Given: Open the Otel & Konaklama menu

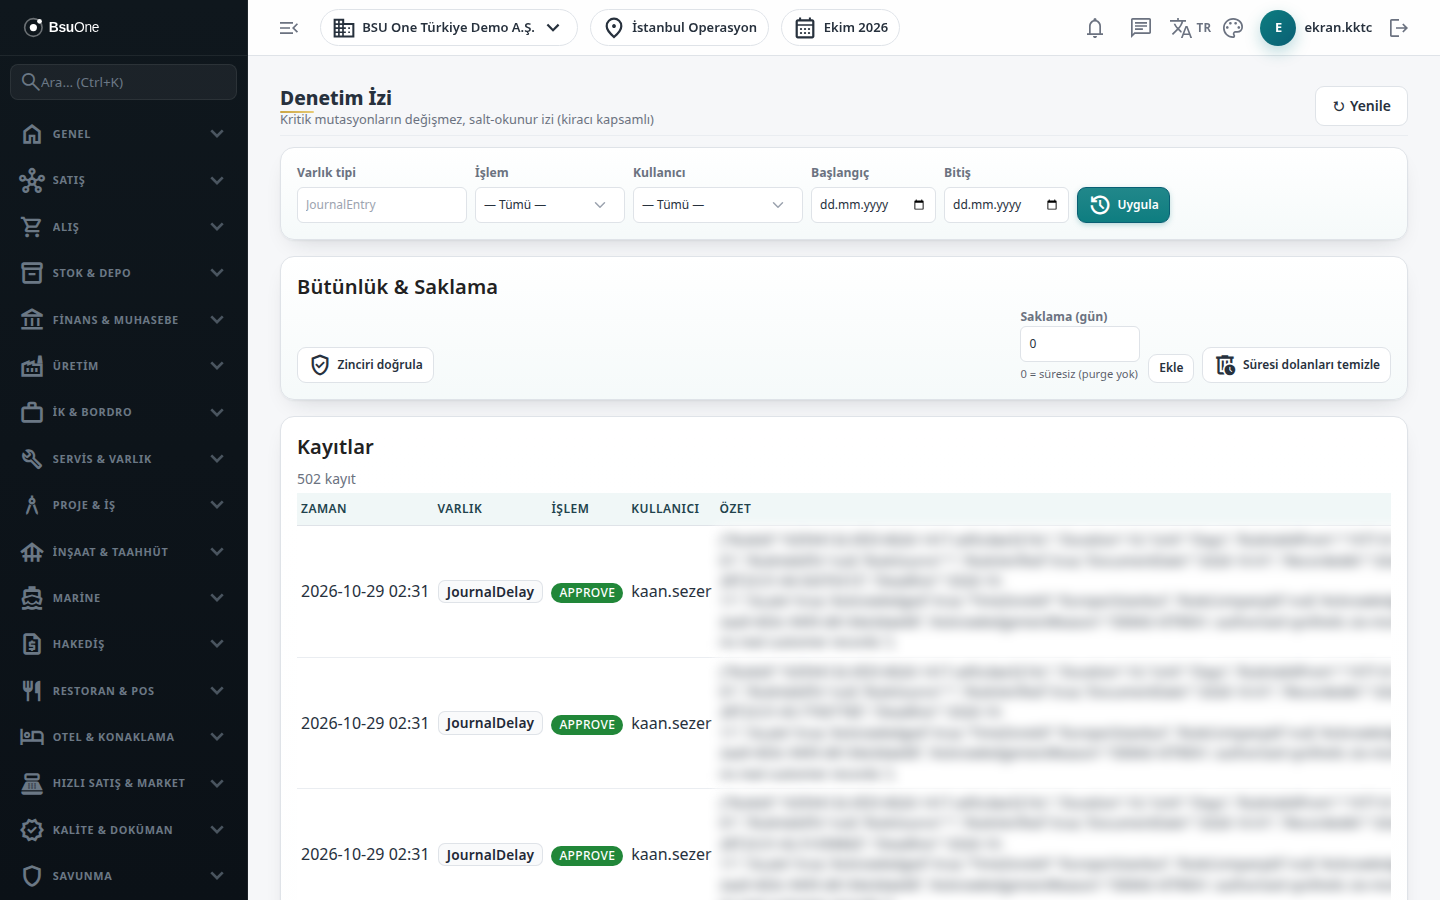Looking at the screenshot, I should click(124, 737).
